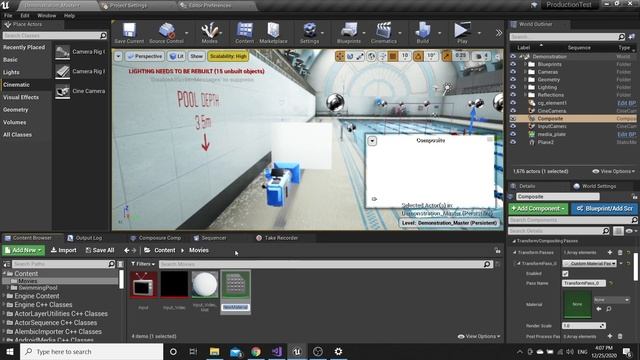Toggle visibility of CineCamera actor

click(513, 111)
